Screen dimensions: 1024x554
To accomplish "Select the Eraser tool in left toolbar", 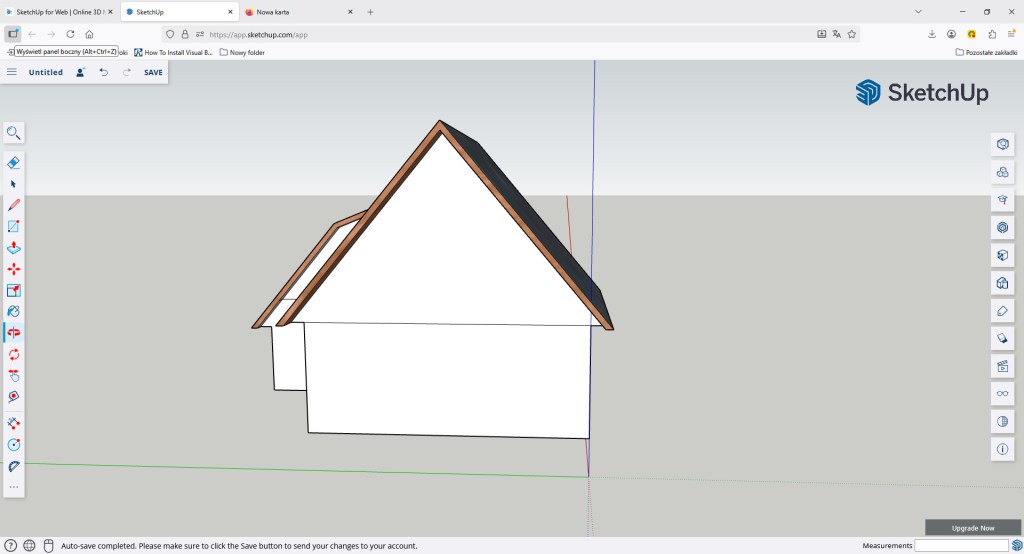I will [x=14, y=162].
